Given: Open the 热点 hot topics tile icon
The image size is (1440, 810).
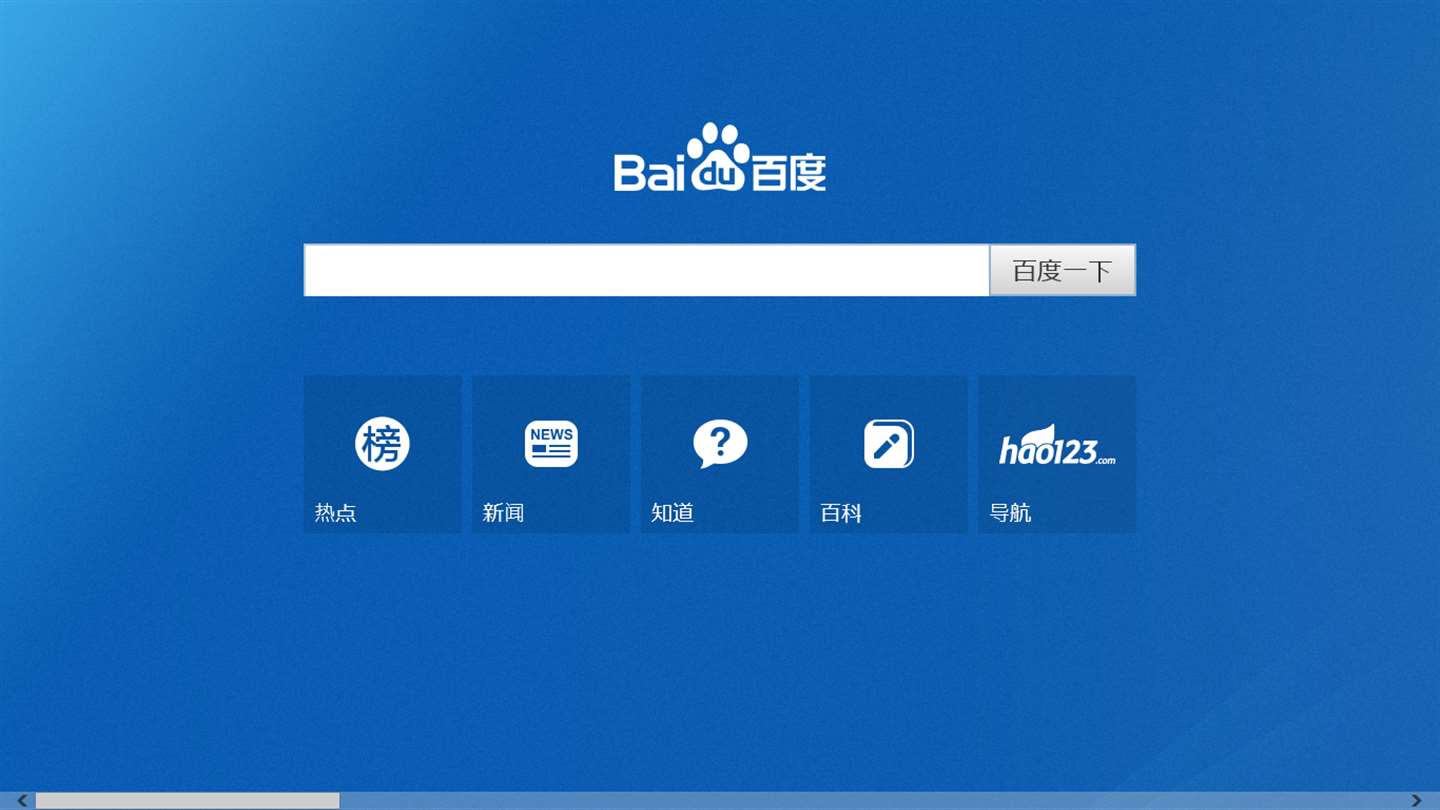Looking at the screenshot, I should coord(382,443).
